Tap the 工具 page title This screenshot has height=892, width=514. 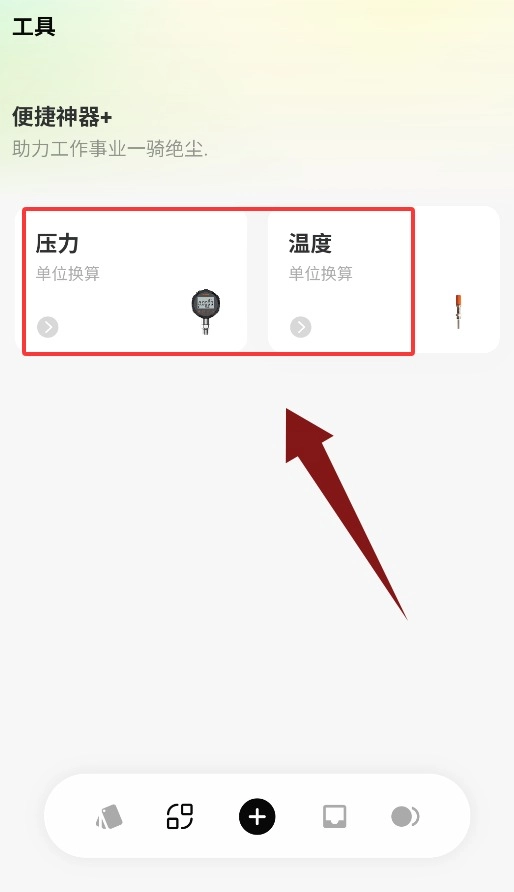(x=34, y=27)
